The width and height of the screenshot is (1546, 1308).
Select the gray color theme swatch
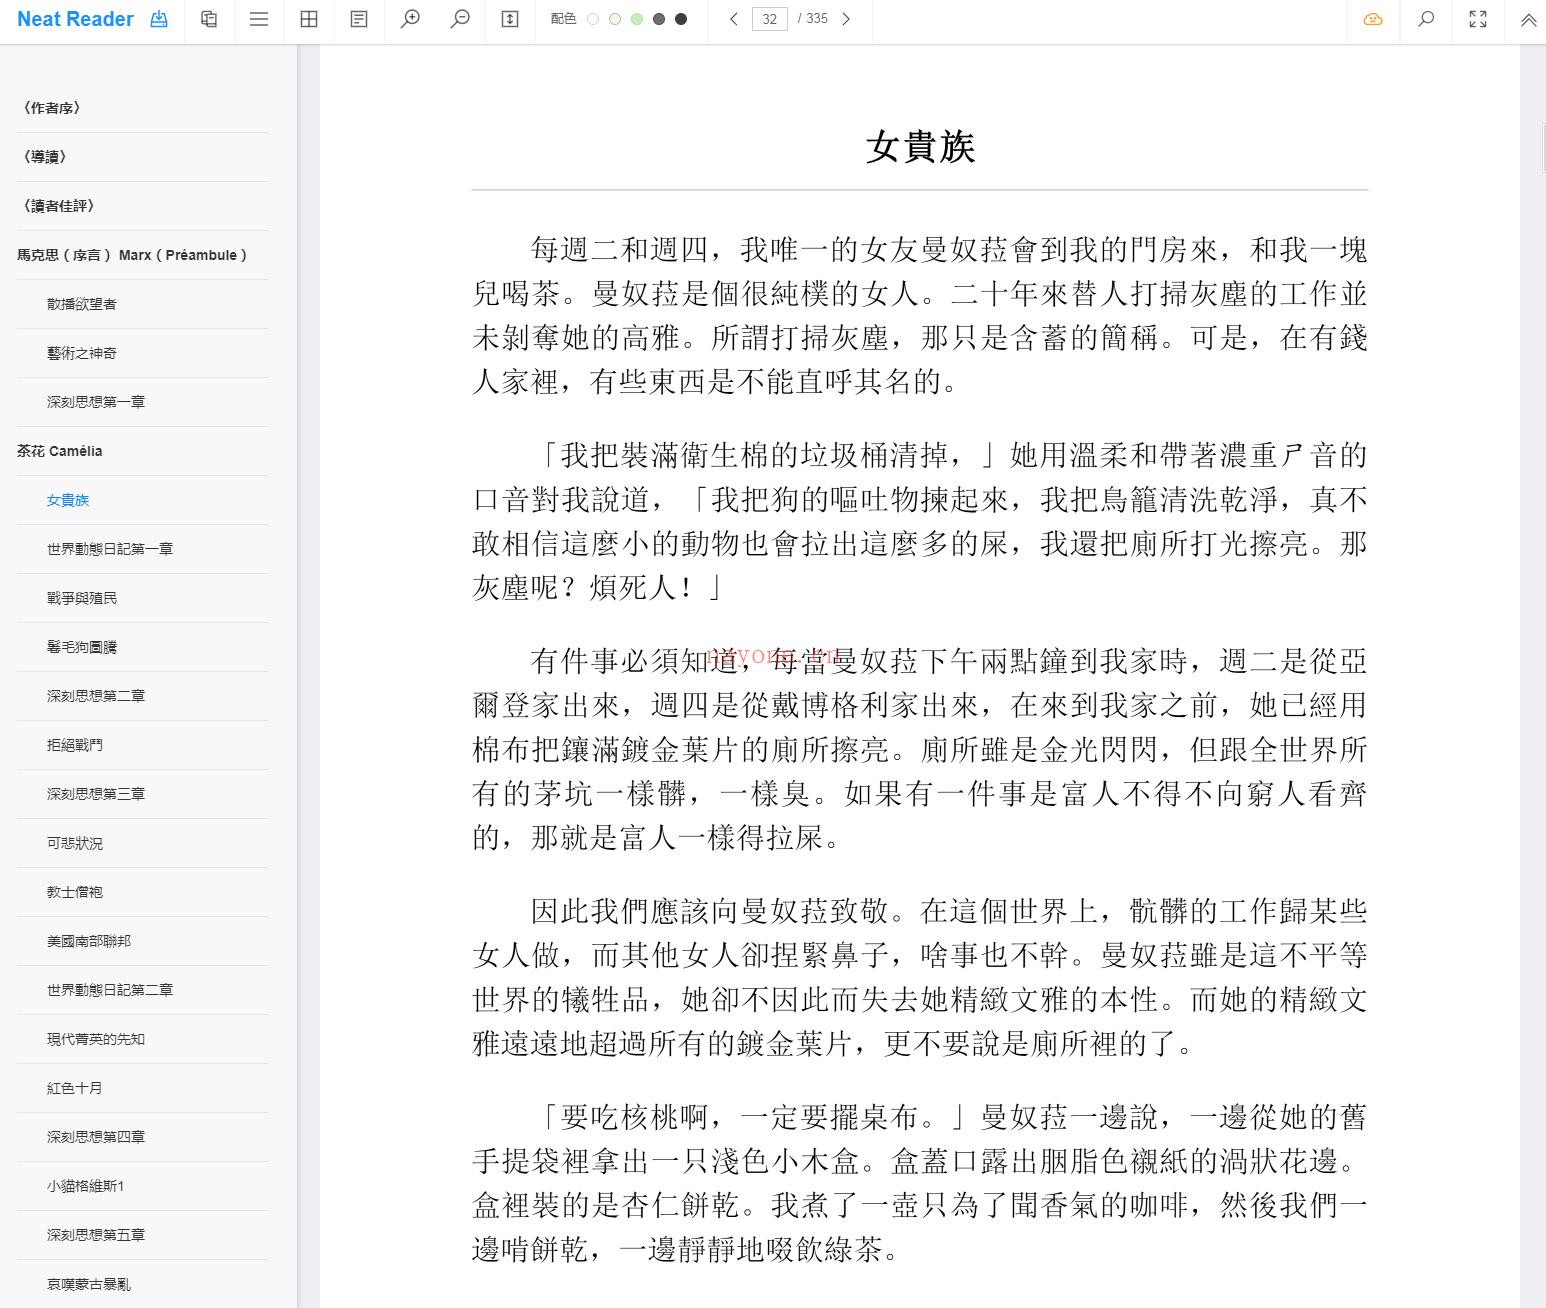[659, 19]
